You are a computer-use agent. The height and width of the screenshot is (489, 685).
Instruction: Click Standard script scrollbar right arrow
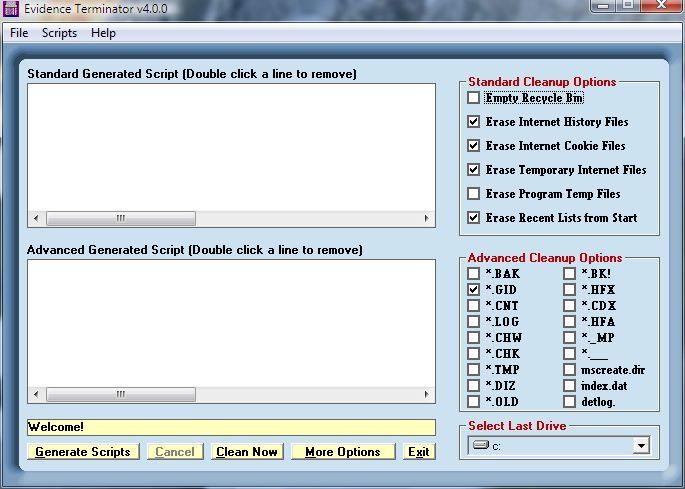click(x=426, y=218)
